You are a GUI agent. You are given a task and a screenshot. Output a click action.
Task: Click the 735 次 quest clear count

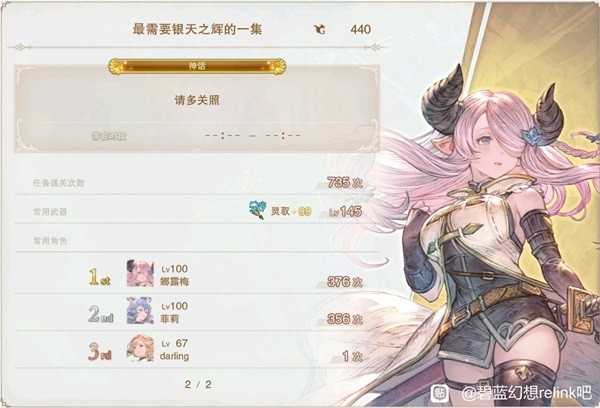(x=344, y=183)
